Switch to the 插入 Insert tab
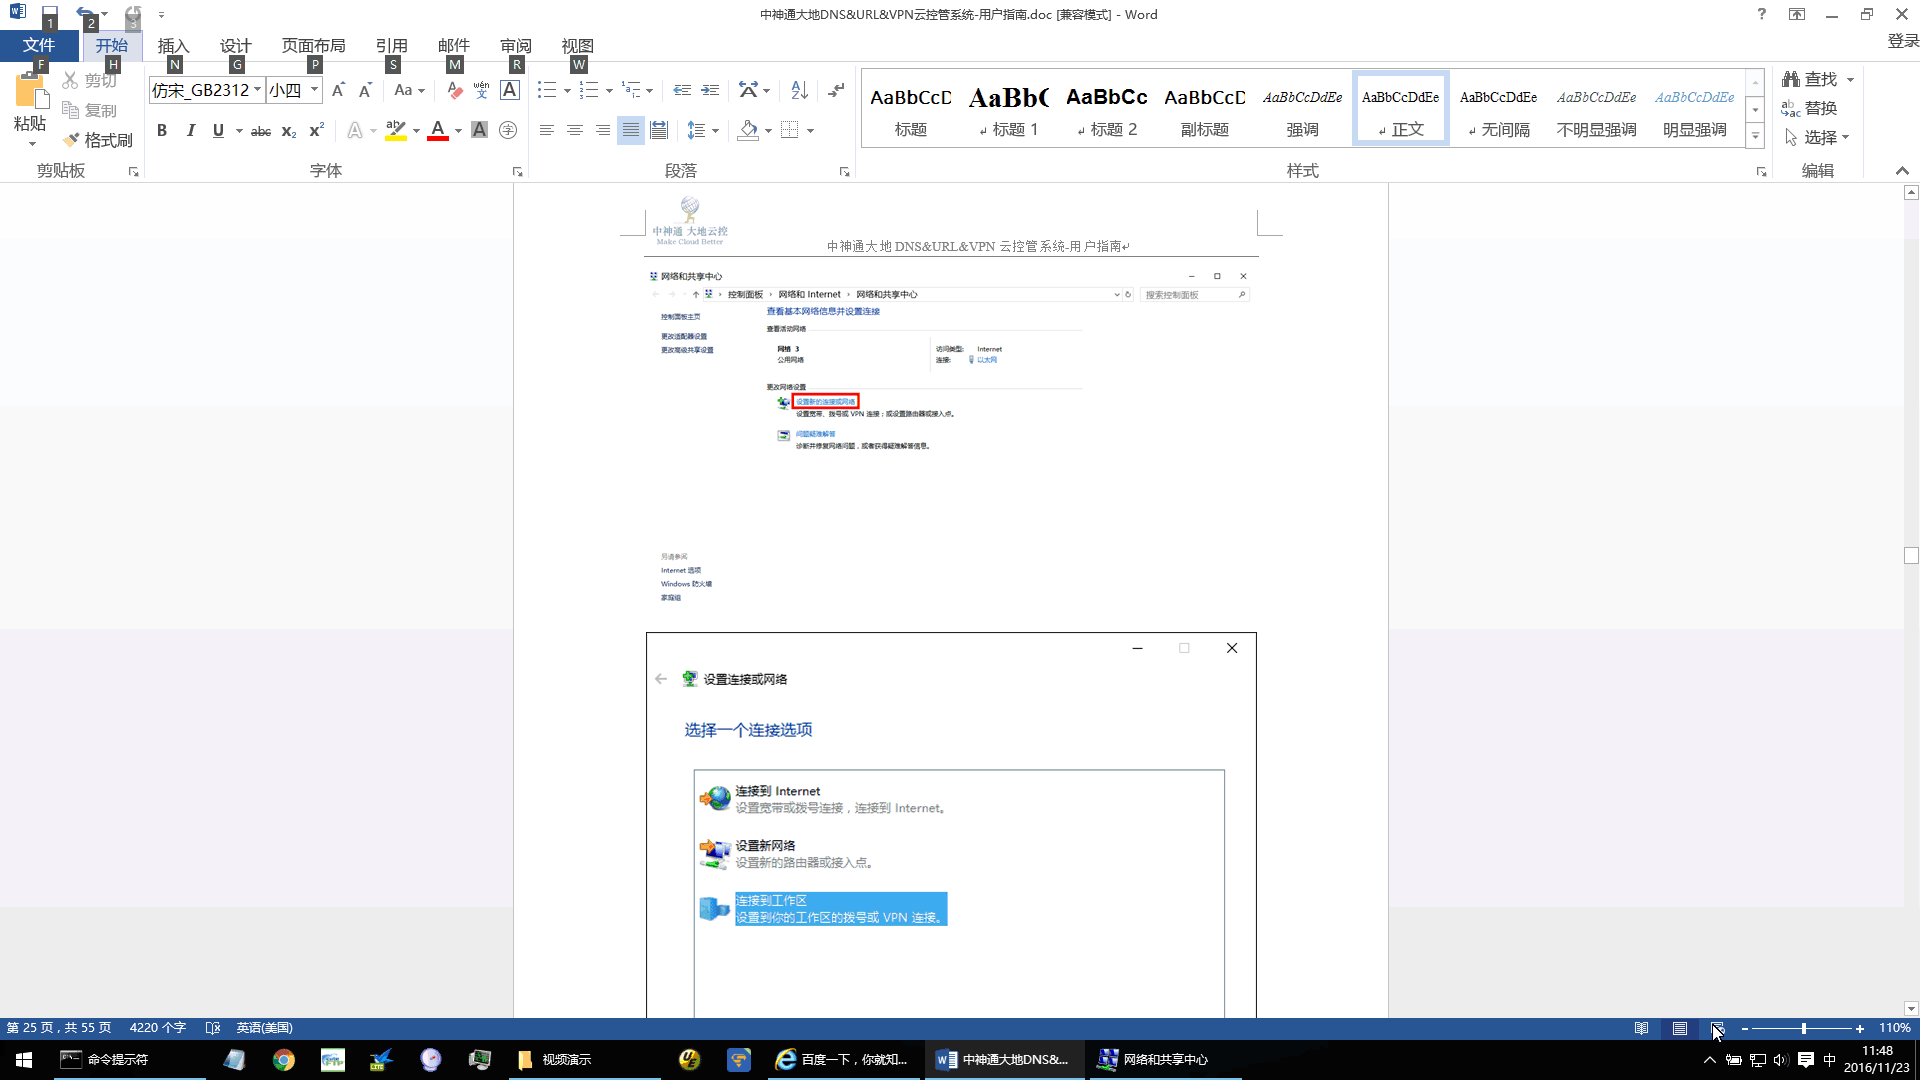The image size is (1920, 1080). [173, 45]
